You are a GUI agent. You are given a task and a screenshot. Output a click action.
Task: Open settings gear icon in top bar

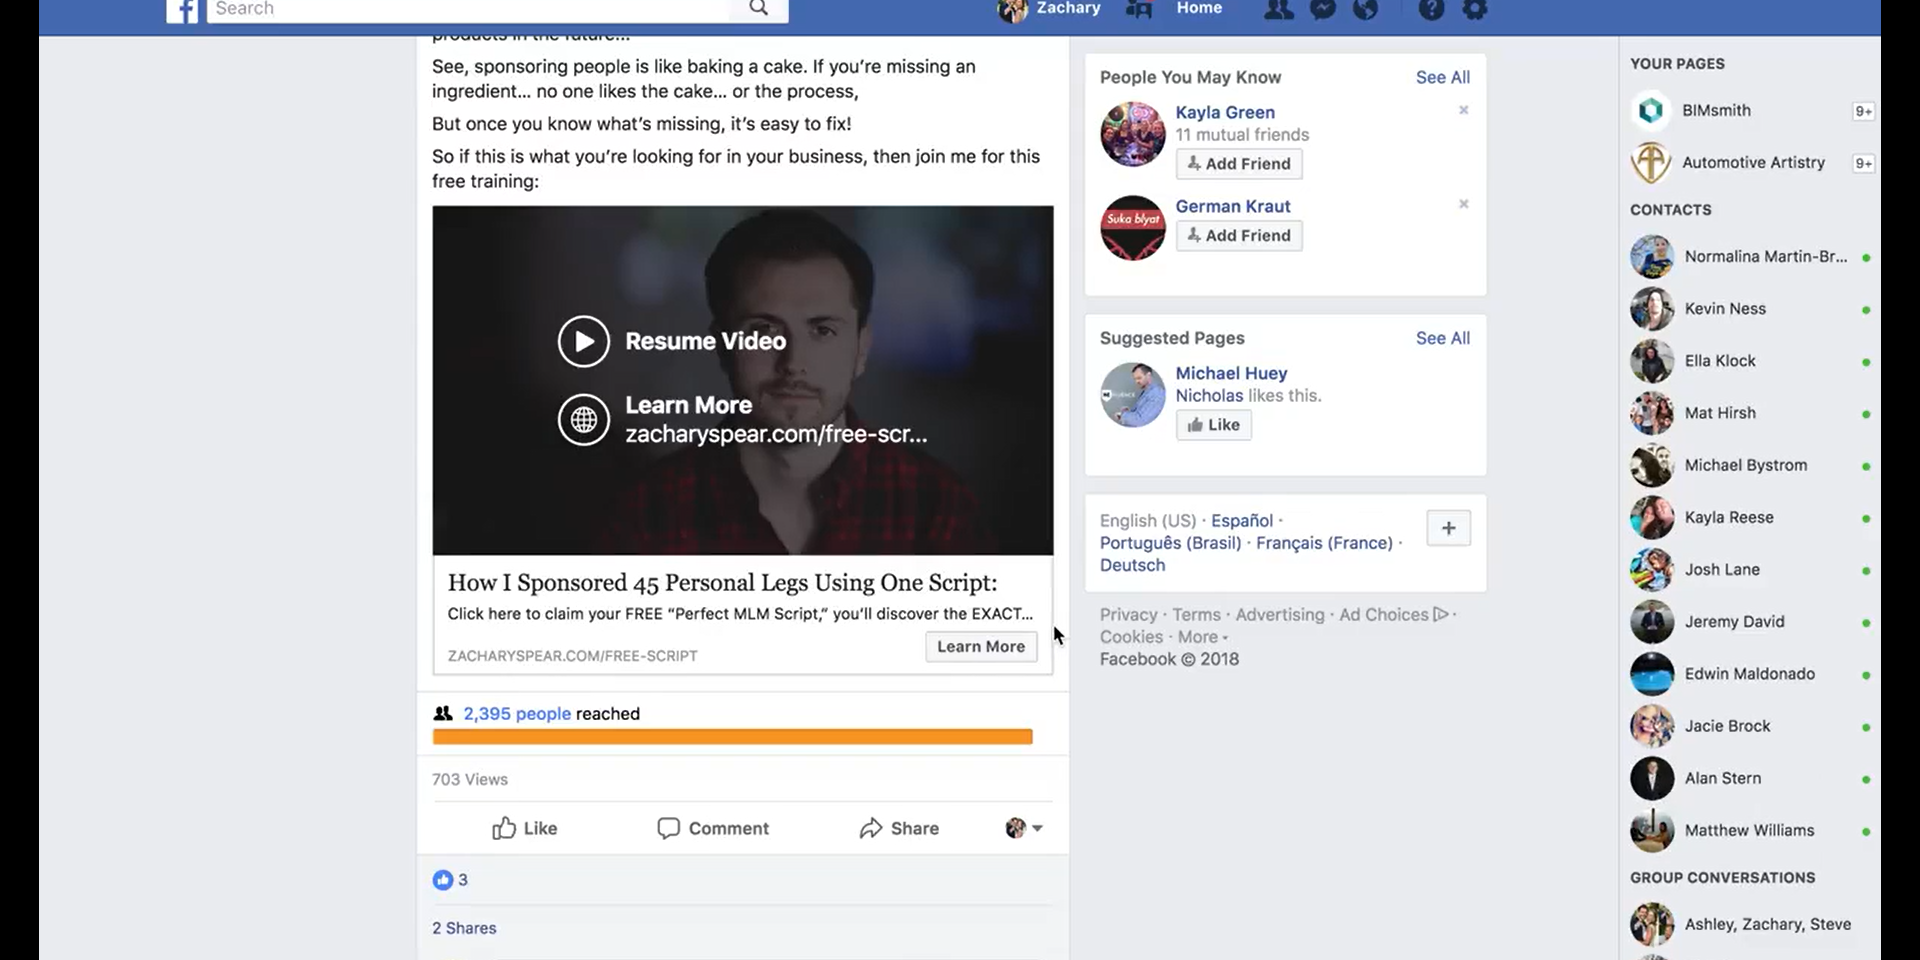pyautogui.click(x=1475, y=10)
